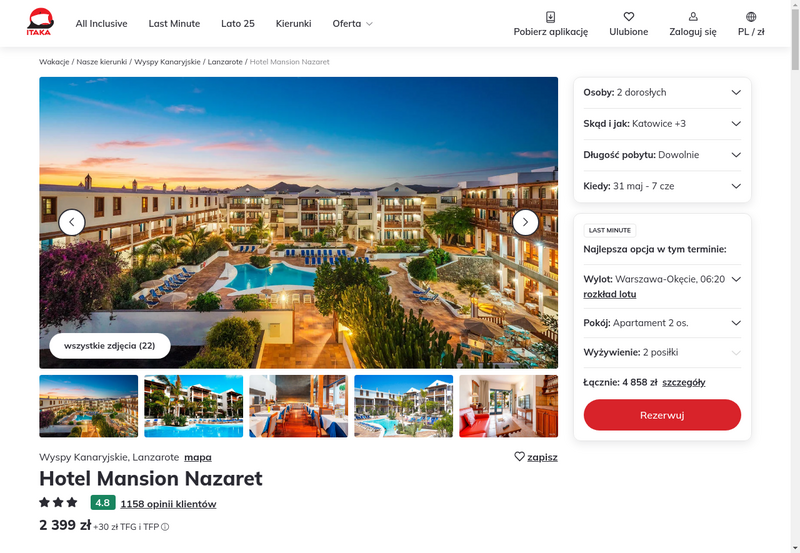Click the red Rezerwuj button
800x553 pixels.
pyautogui.click(x=662, y=415)
